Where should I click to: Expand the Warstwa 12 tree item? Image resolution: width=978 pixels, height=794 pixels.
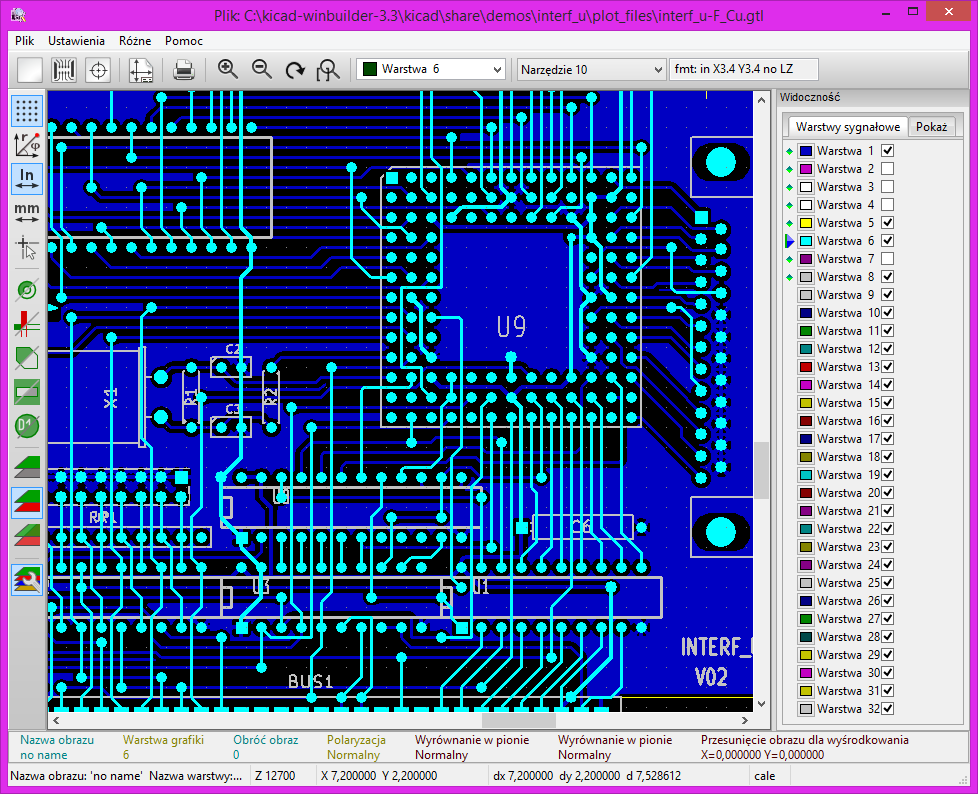(x=790, y=348)
